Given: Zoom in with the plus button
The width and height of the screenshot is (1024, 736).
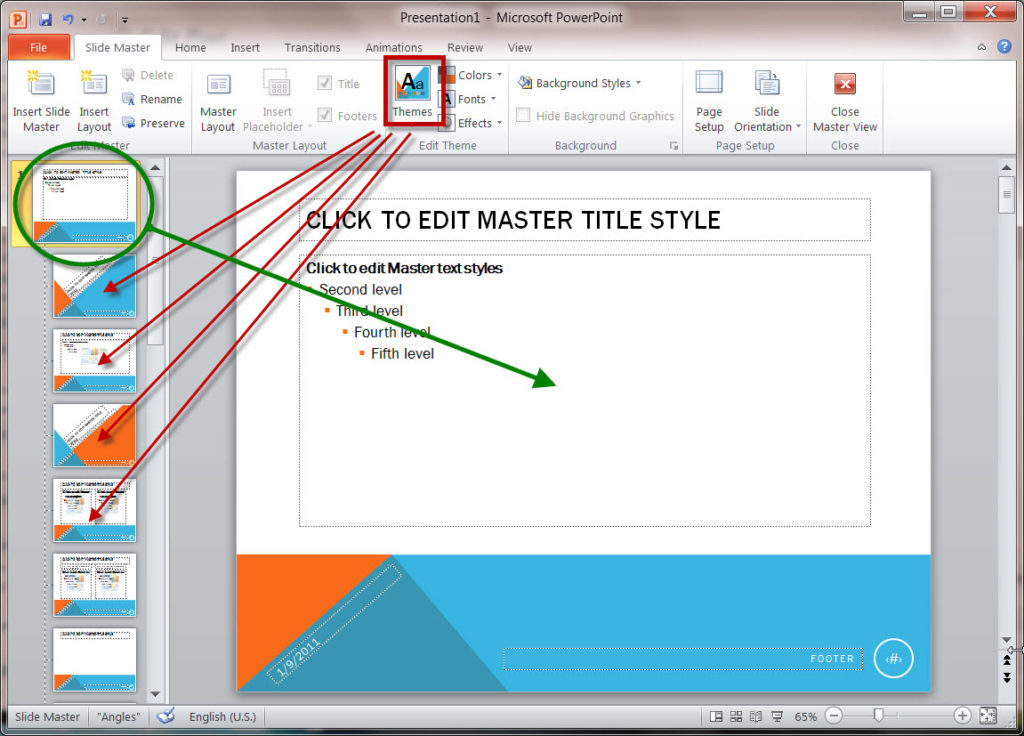Looking at the screenshot, I should pyautogui.click(x=961, y=716).
